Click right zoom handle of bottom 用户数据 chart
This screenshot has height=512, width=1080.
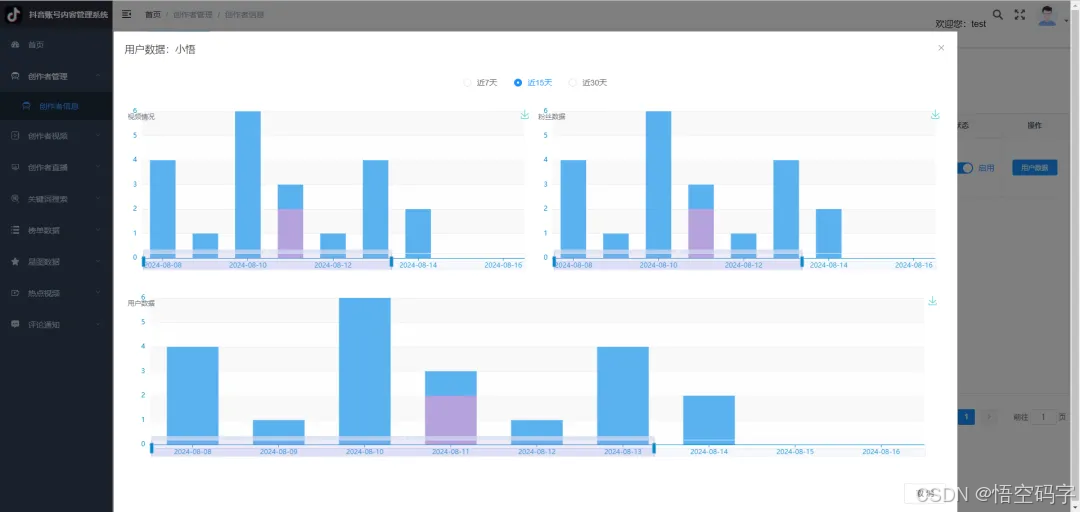click(654, 448)
